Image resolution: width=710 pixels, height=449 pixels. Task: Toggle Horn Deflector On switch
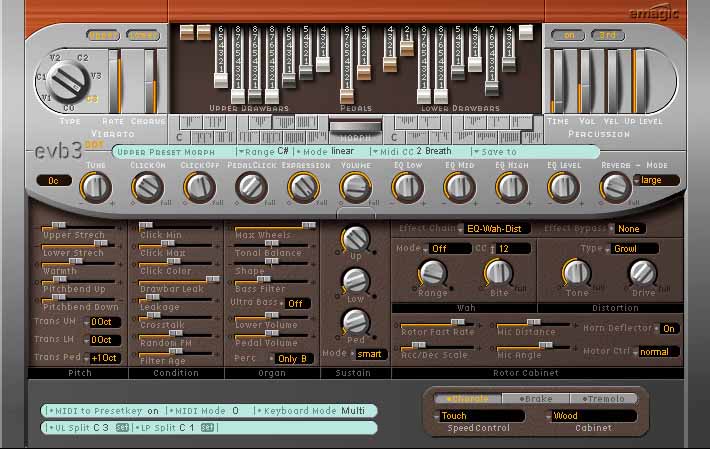pyautogui.click(x=668, y=329)
